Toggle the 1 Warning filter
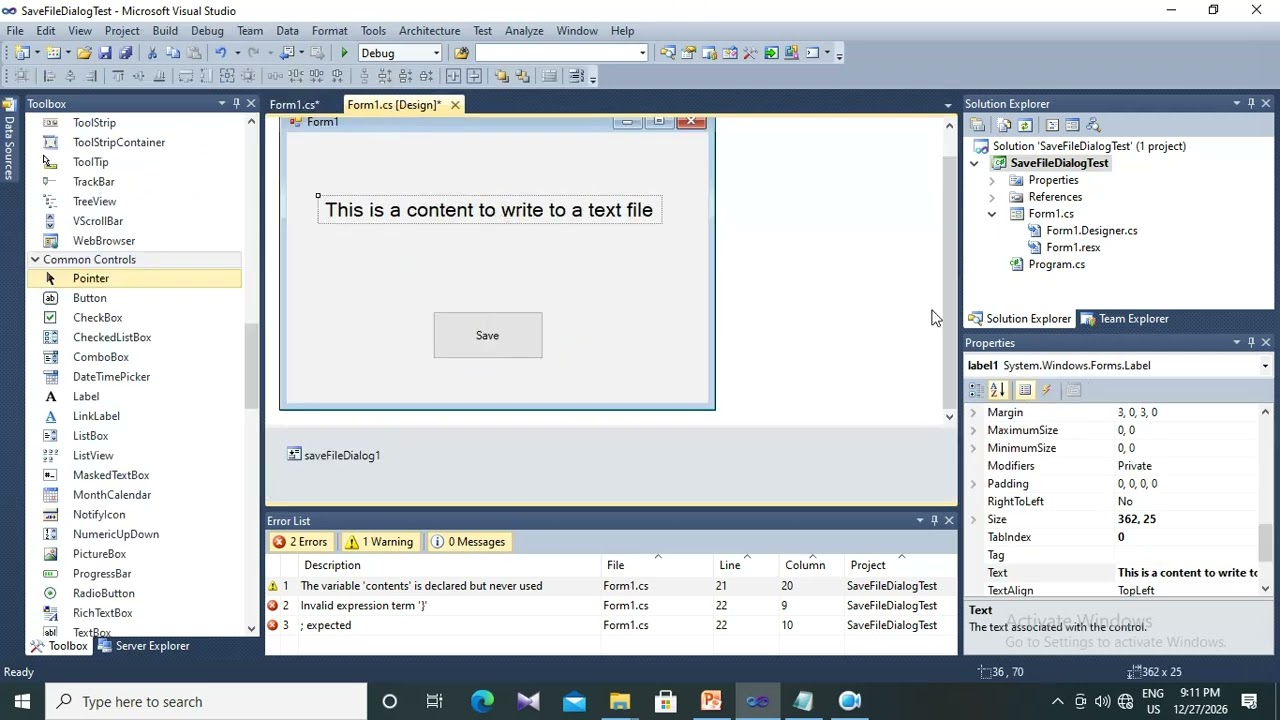 [379, 542]
